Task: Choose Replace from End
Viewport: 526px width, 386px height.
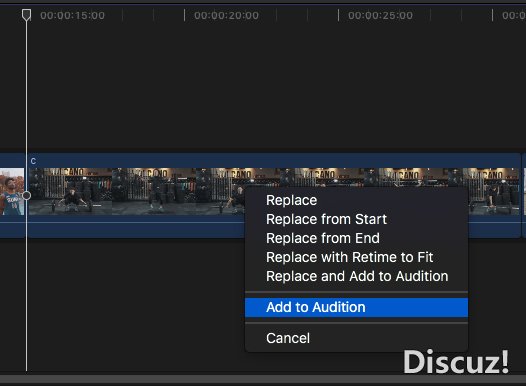Action: click(323, 238)
